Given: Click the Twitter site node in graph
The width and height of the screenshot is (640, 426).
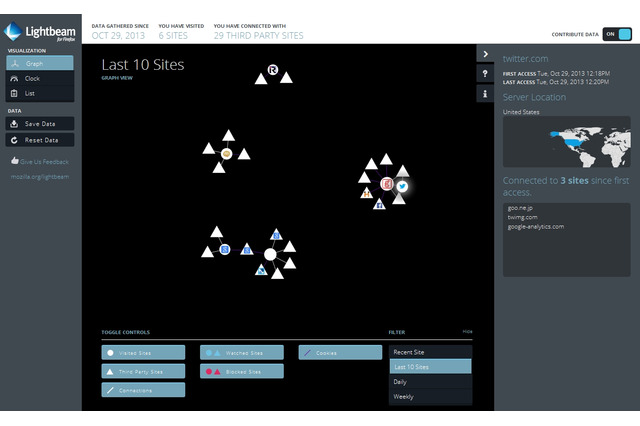Looking at the screenshot, I should (x=402, y=186).
